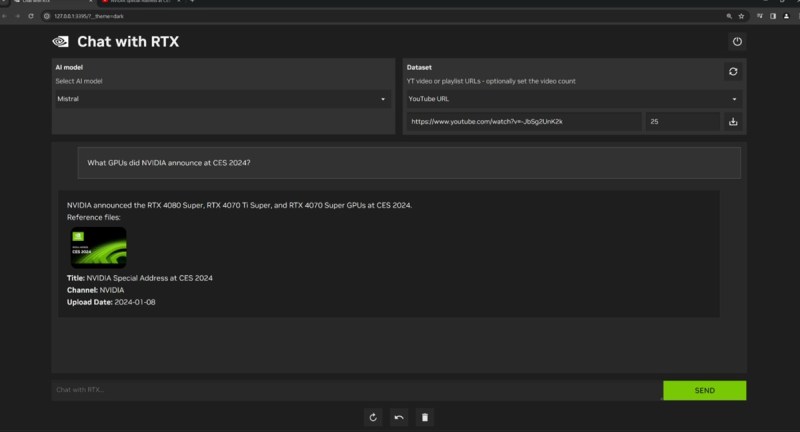Click the browser address bar URL
Screen dimensions: 800x432
89,16
